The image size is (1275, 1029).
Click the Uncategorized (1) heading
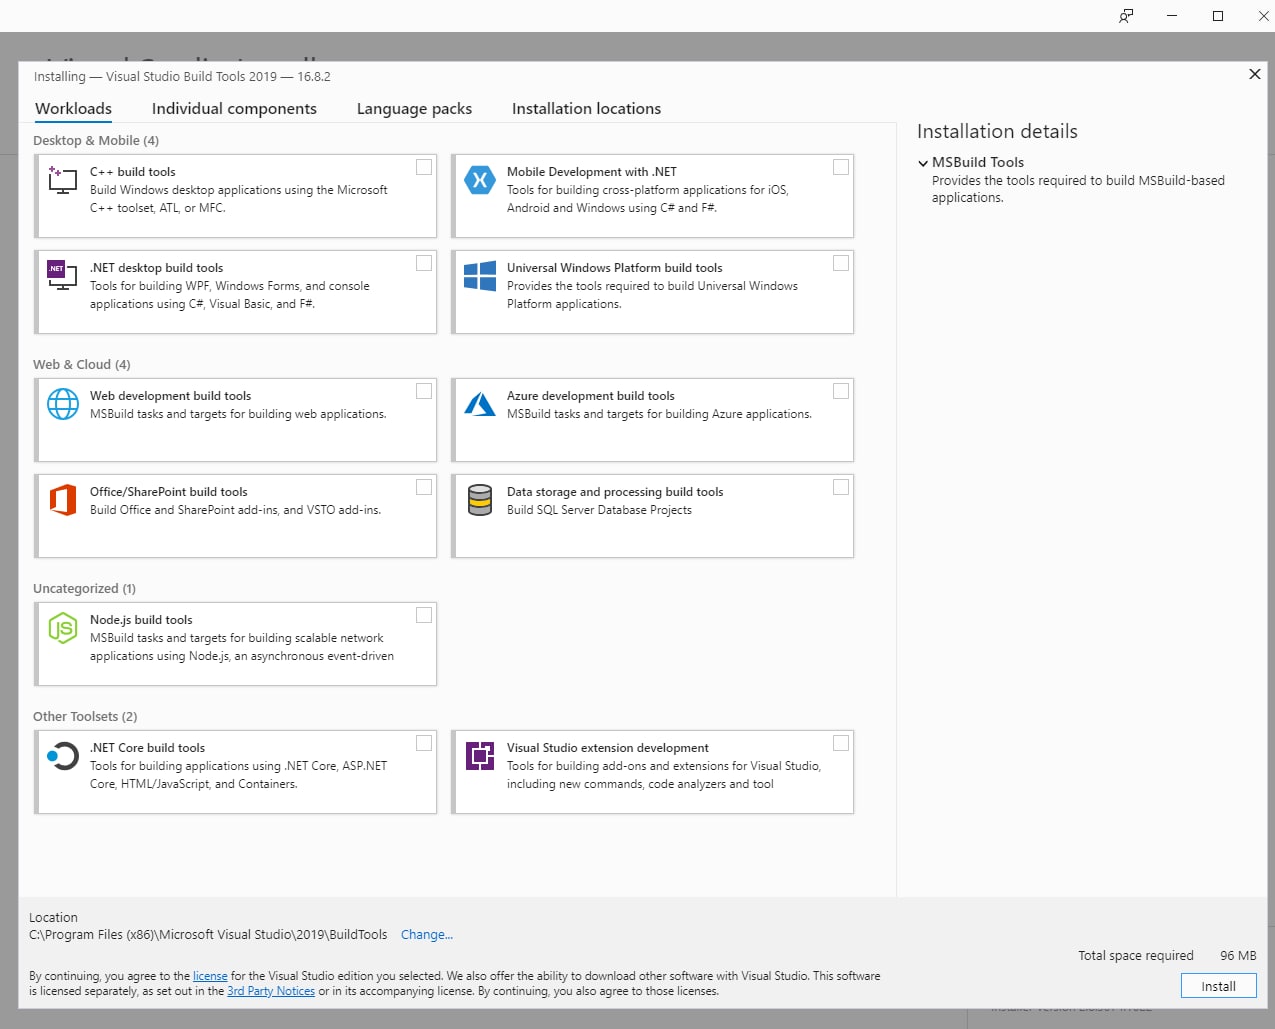click(84, 588)
